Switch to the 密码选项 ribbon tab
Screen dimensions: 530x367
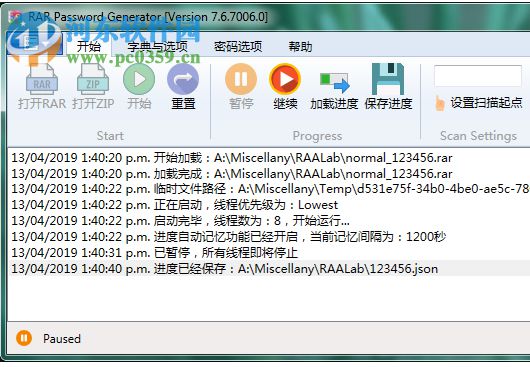(x=238, y=46)
